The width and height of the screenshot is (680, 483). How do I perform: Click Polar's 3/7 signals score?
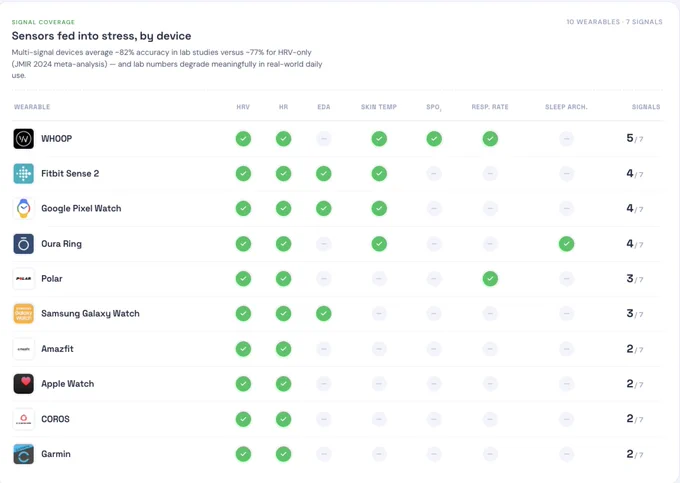[635, 278]
